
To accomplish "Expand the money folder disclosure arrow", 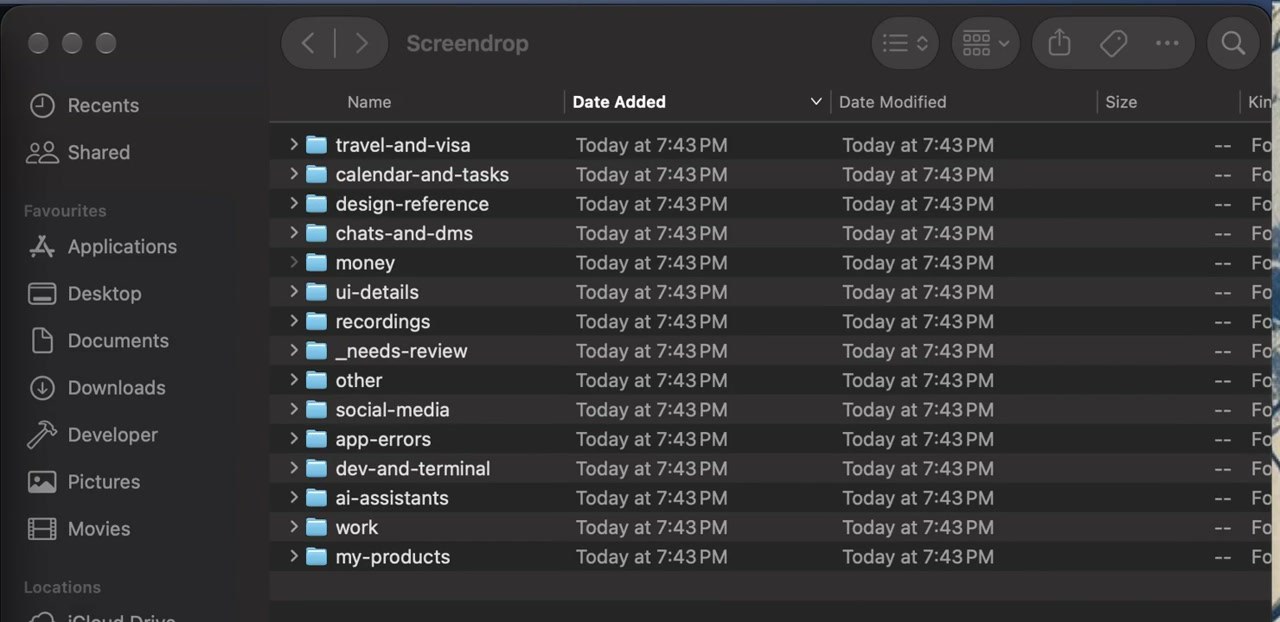I will (x=293, y=262).
